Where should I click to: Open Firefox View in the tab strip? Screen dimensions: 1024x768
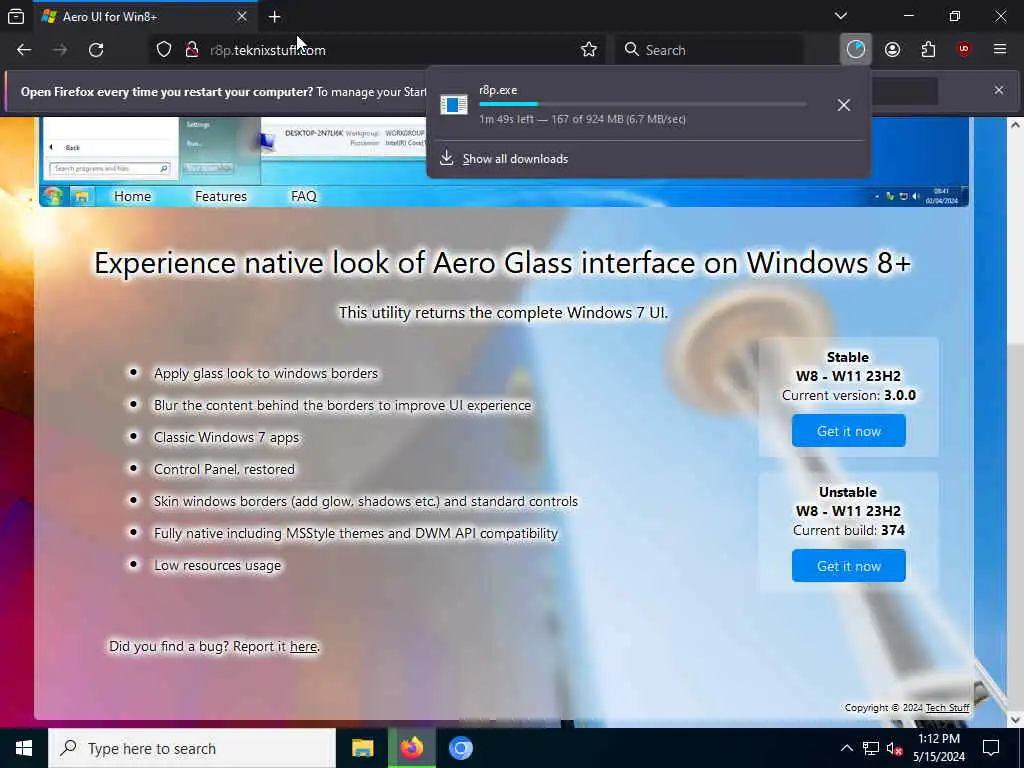[16, 16]
